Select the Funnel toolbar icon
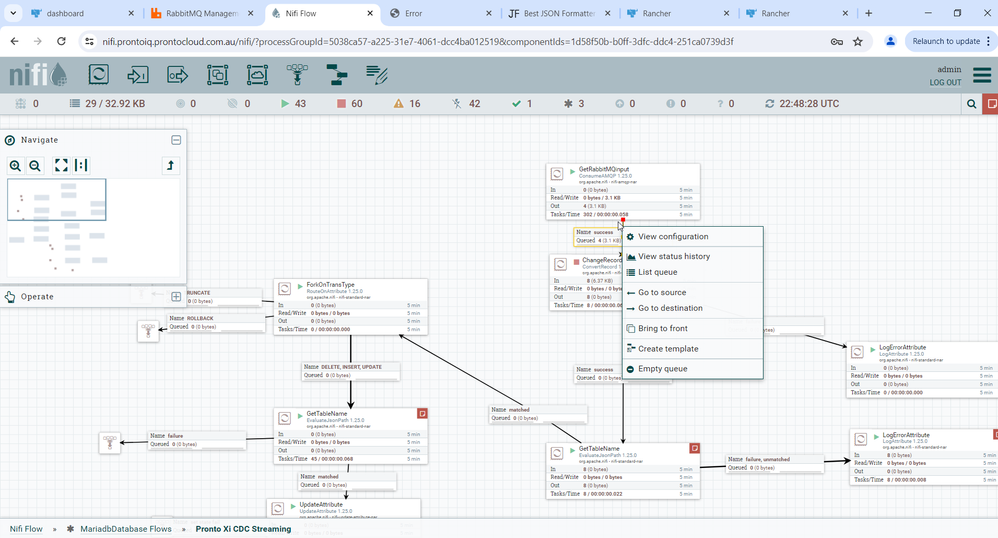Image resolution: width=998 pixels, height=538 pixels. coord(297,74)
